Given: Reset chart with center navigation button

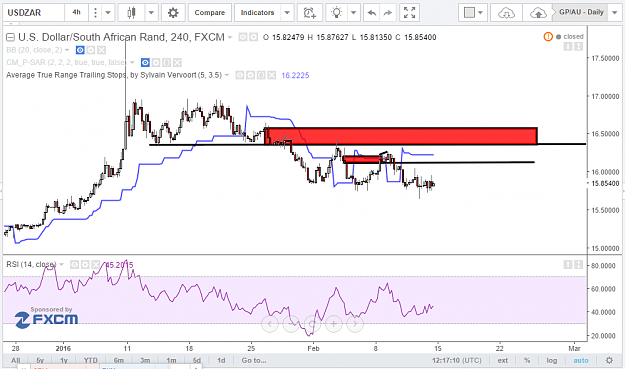Looking at the screenshot, I should click(x=312, y=324).
